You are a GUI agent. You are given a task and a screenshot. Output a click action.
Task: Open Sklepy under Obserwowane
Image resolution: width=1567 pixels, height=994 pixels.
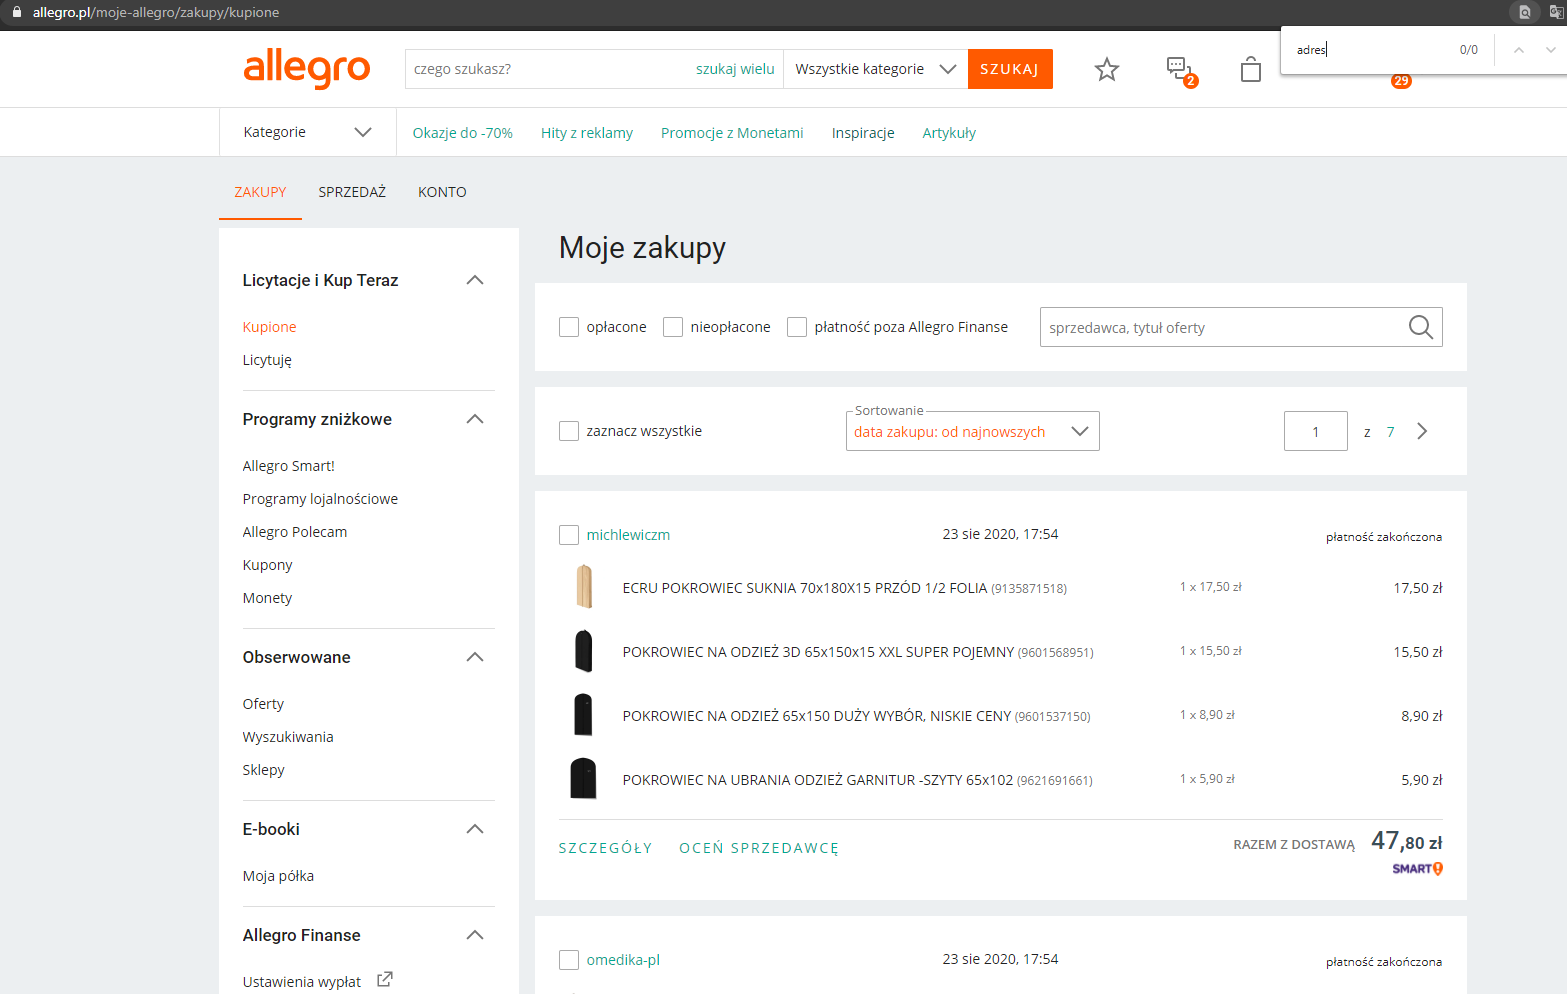click(263, 770)
